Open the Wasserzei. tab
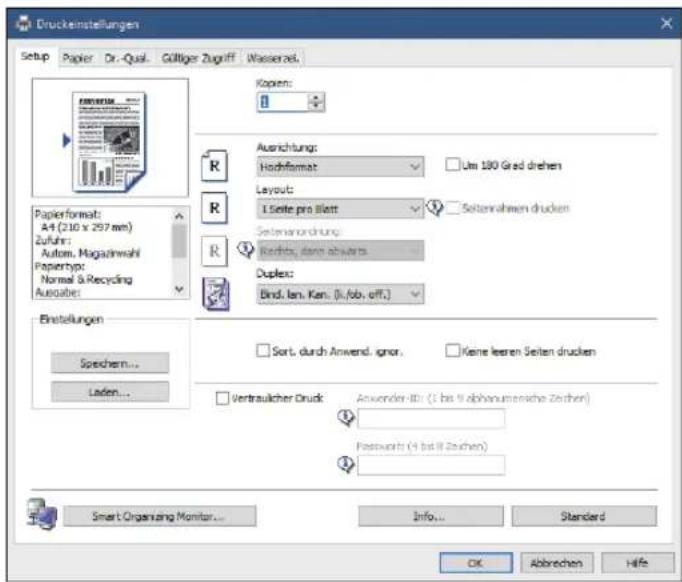 (x=273, y=58)
